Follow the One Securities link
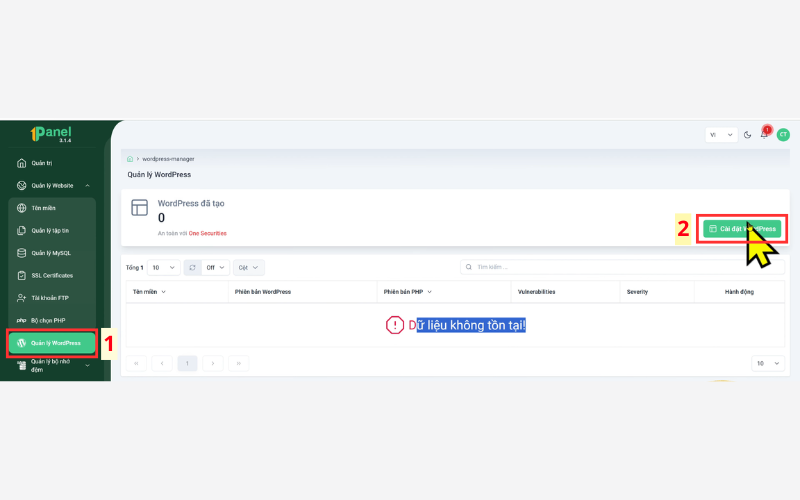The height and width of the screenshot is (500, 800). click(x=208, y=233)
